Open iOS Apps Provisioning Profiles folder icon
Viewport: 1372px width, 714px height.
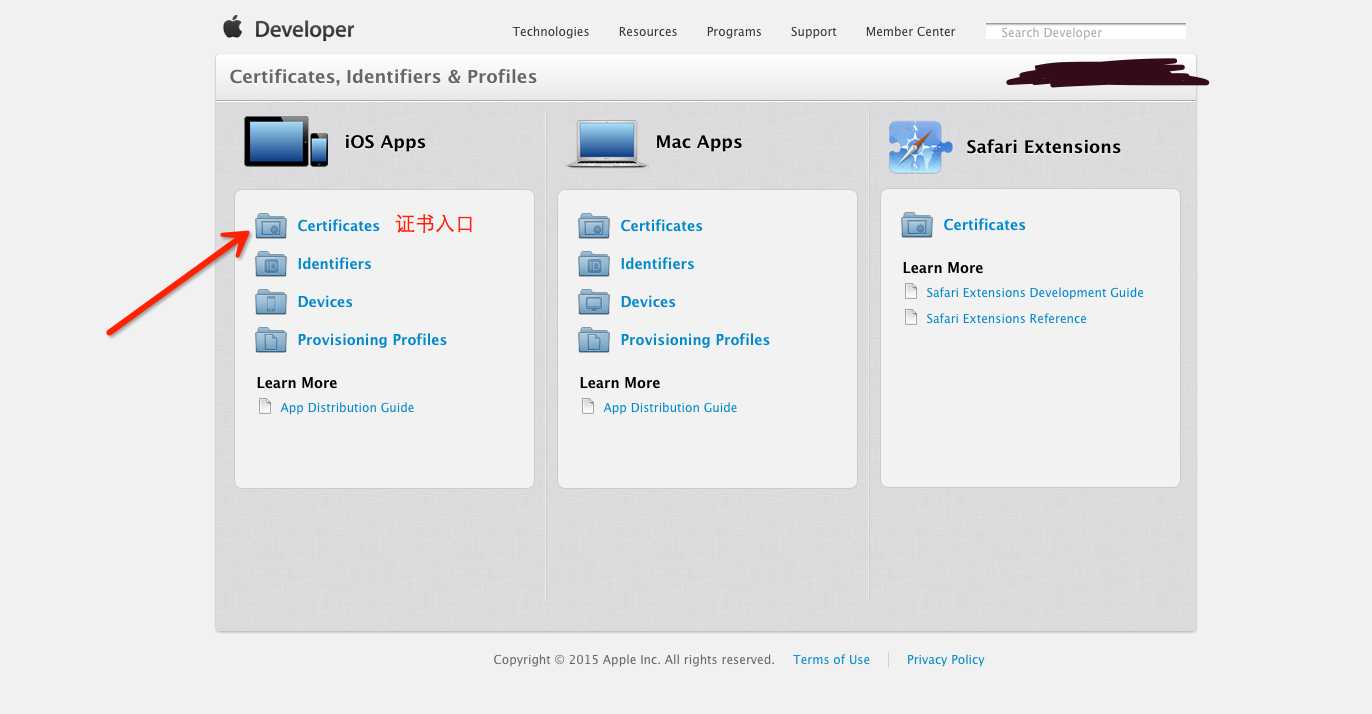tap(271, 340)
